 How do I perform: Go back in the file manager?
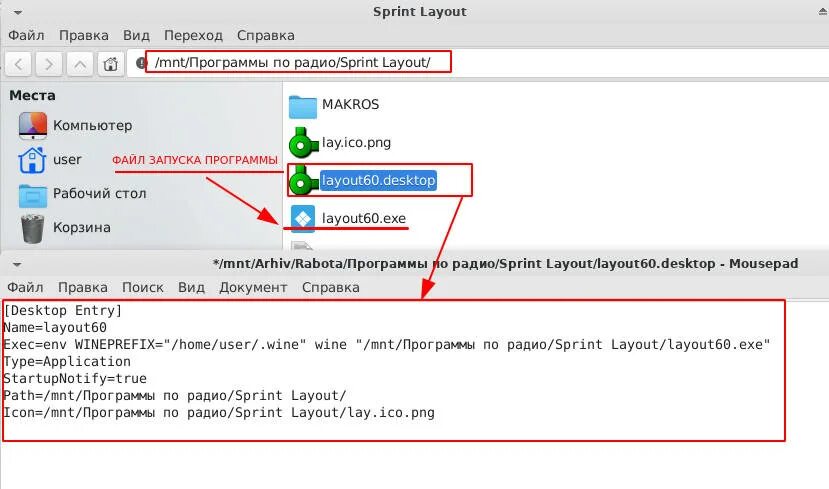tap(19, 64)
